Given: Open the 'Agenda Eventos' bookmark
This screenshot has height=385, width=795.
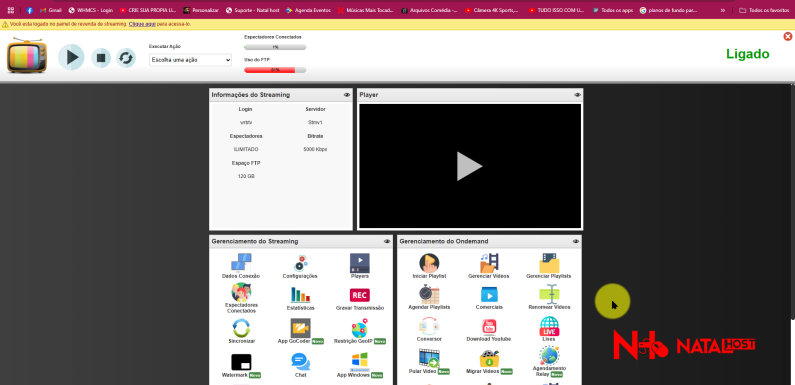Looking at the screenshot, I should [x=308, y=10].
